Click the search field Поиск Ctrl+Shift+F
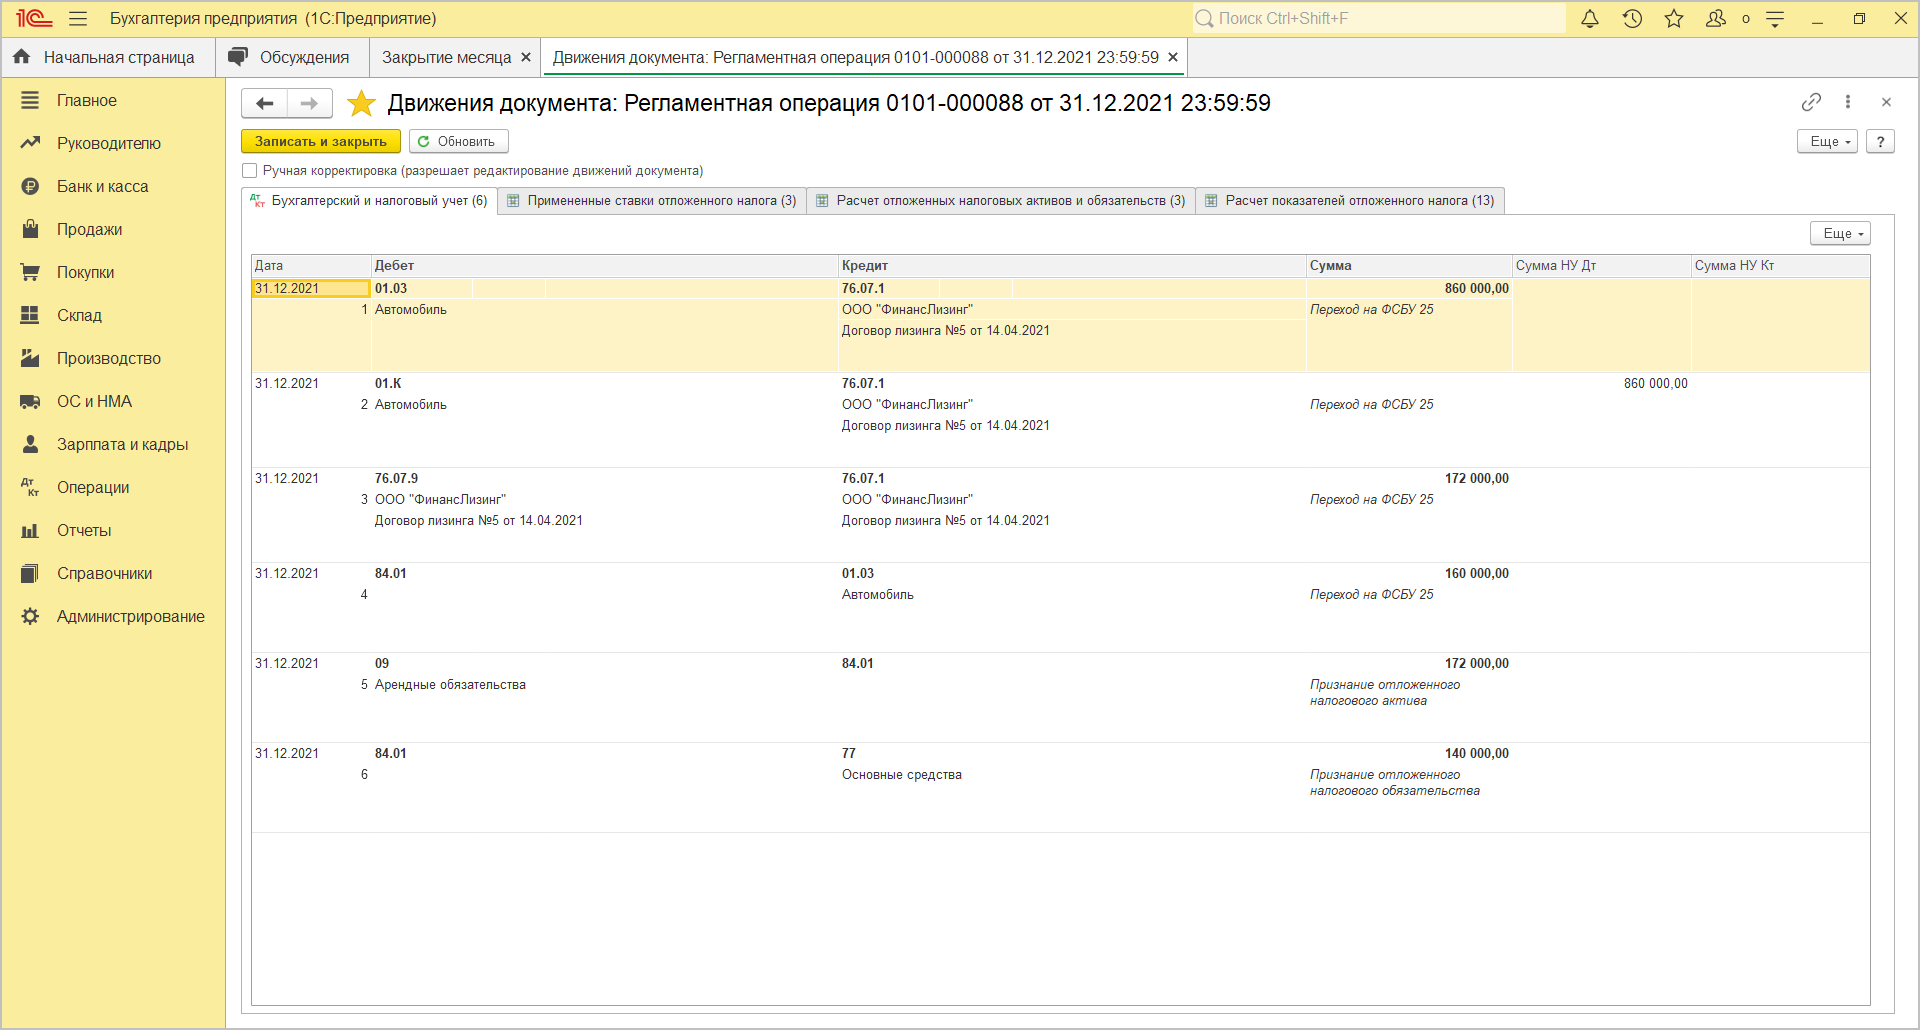Image resolution: width=1920 pixels, height=1030 pixels. tap(1378, 18)
